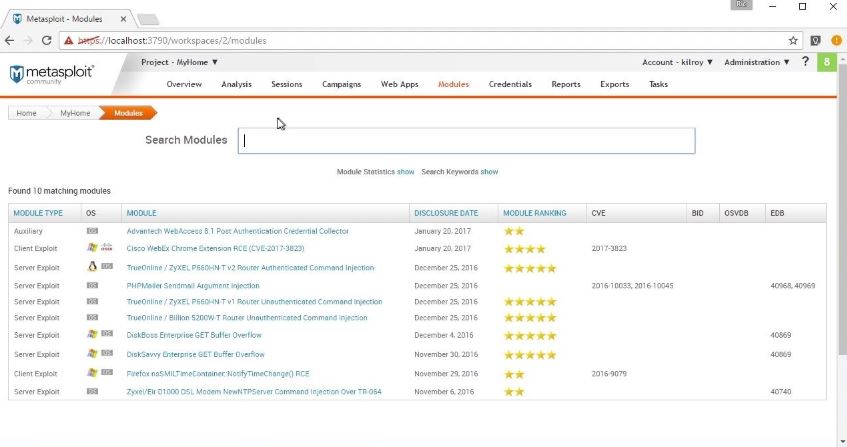Image resolution: width=847 pixels, height=447 pixels.
Task: Click the insecure connection warning icon
Action: click(x=69, y=40)
